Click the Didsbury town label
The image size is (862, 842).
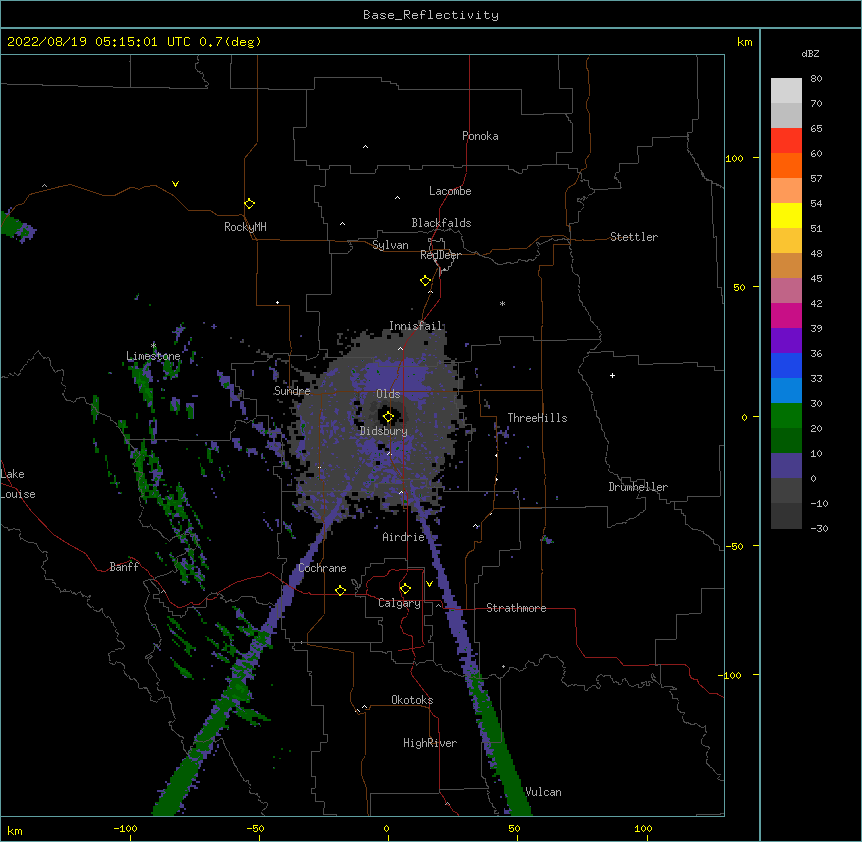tap(384, 431)
